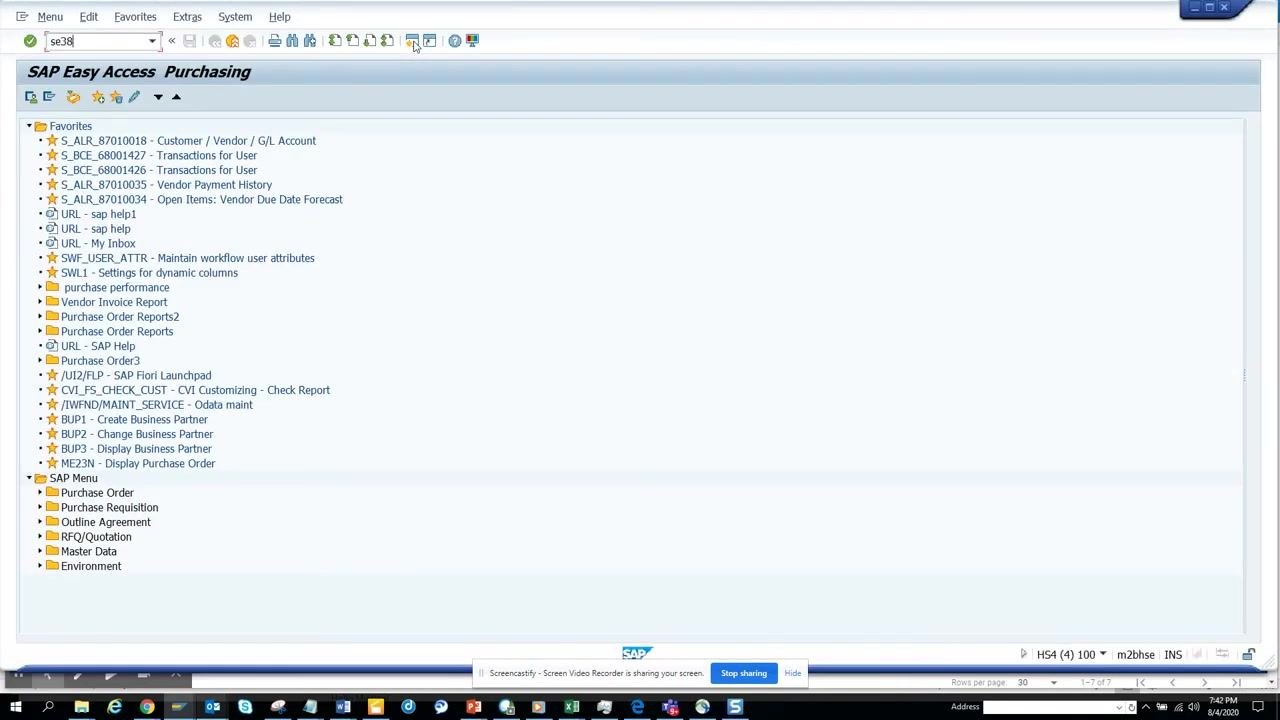
Task: Expand the Purchase Requisition folder
Action: click(x=40, y=507)
